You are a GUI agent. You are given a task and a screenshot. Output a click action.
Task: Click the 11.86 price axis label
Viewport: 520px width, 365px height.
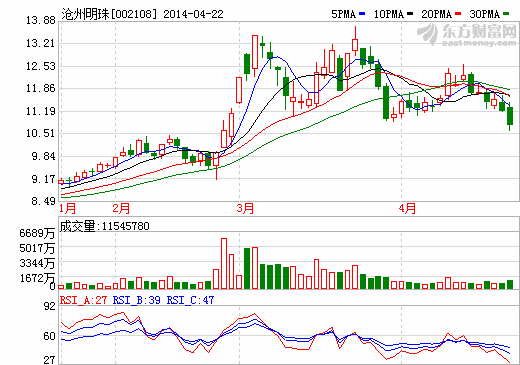click(x=41, y=88)
